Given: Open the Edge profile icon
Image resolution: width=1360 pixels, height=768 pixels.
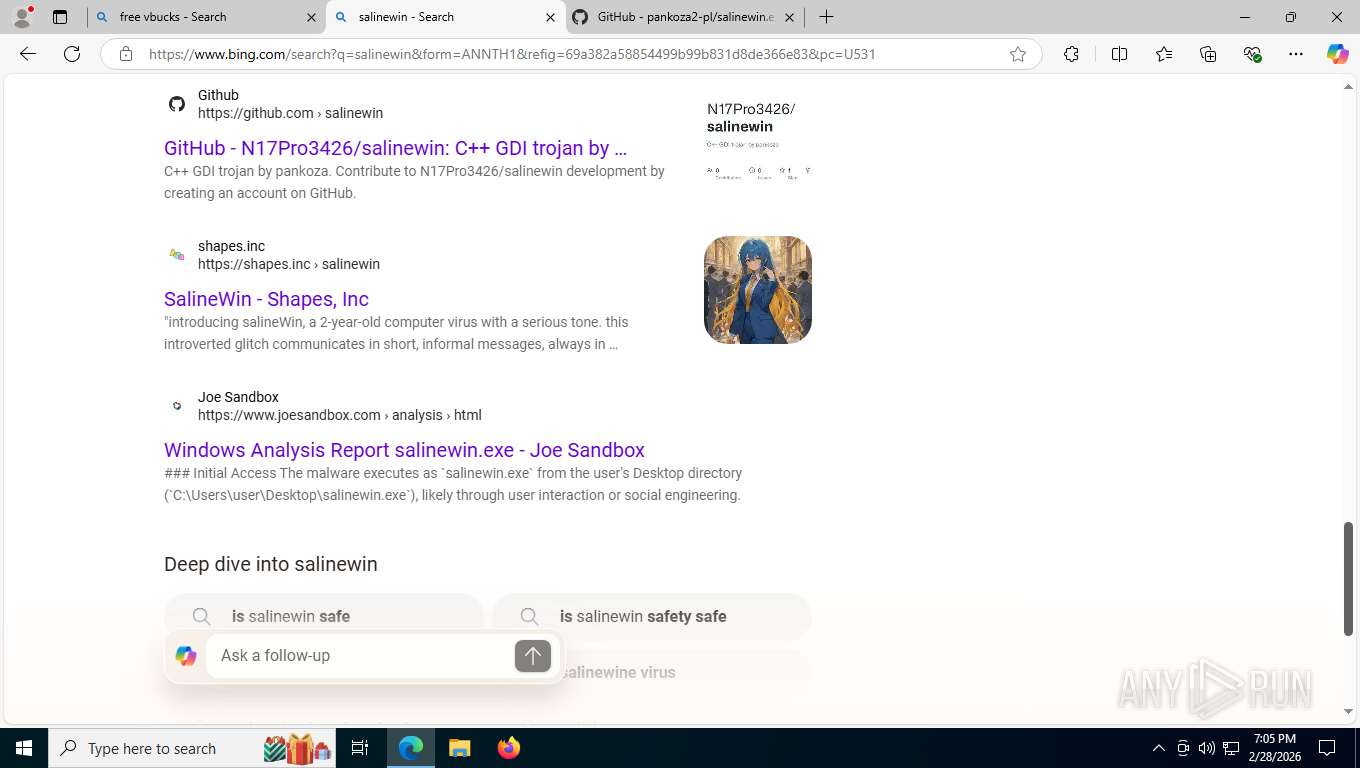Looking at the screenshot, I should [x=22, y=17].
